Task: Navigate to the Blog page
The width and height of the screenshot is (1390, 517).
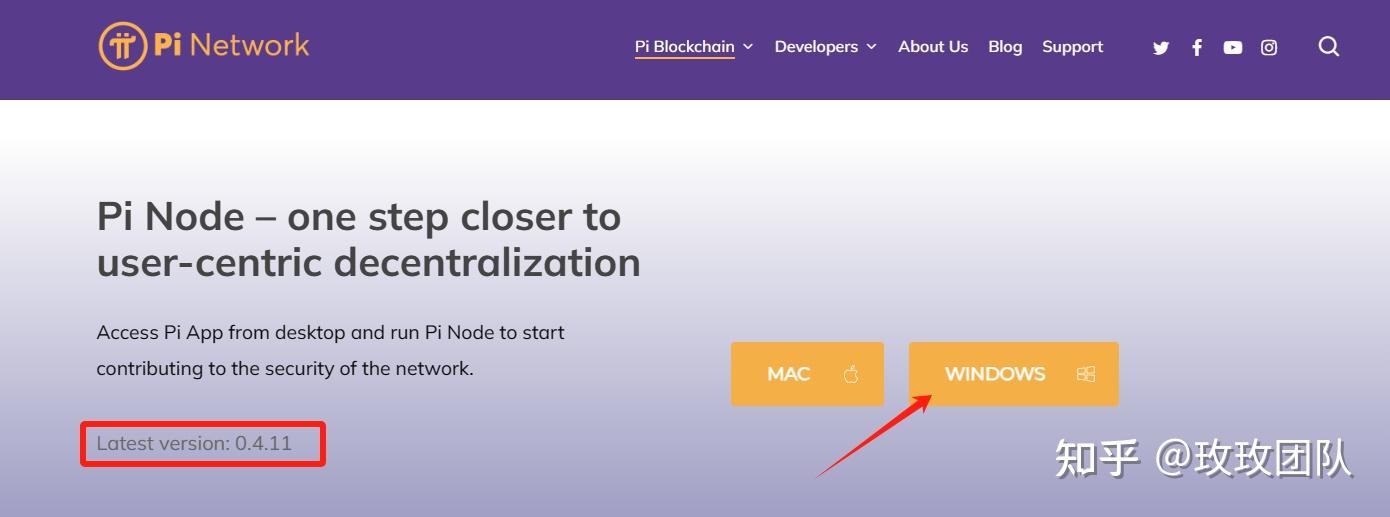Action: click(x=1005, y=47)
